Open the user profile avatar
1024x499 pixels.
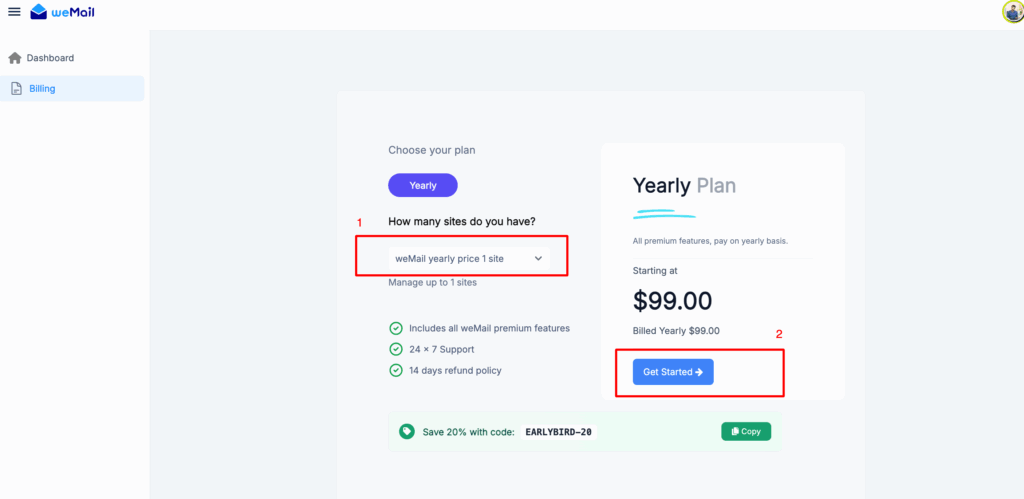(1012, 12)
